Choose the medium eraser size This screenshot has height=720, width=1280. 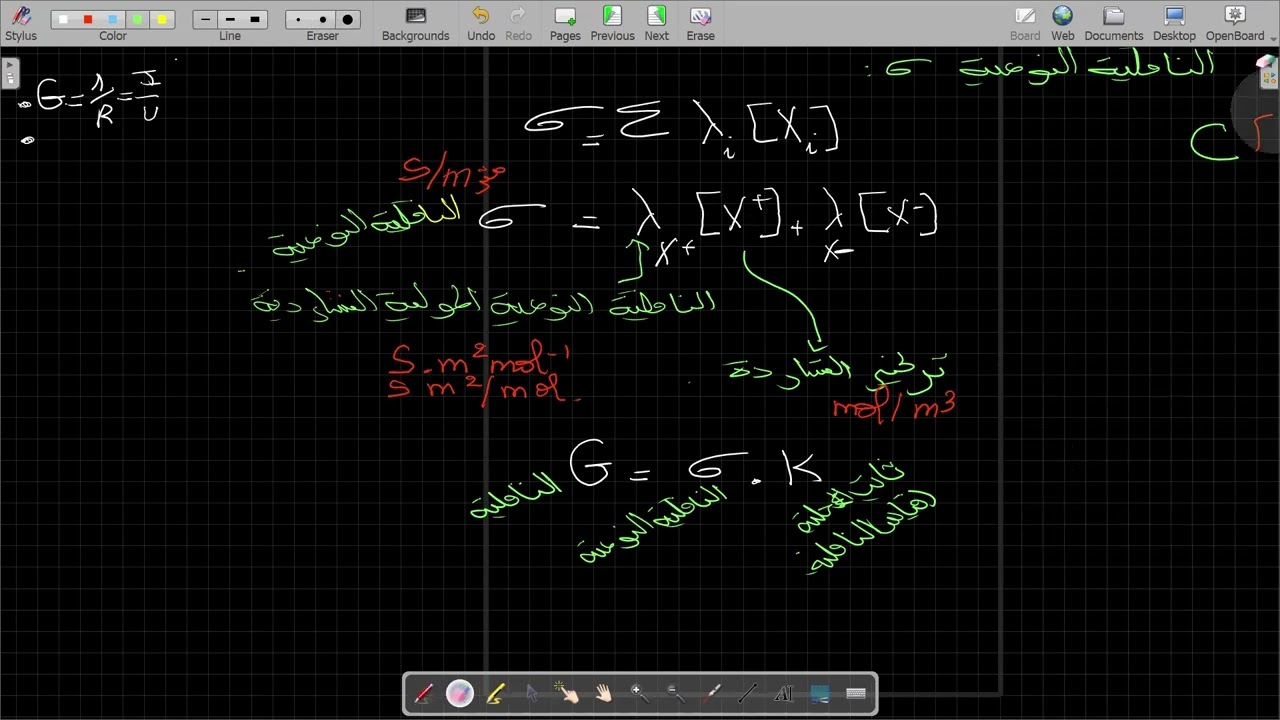coord(322,19)
